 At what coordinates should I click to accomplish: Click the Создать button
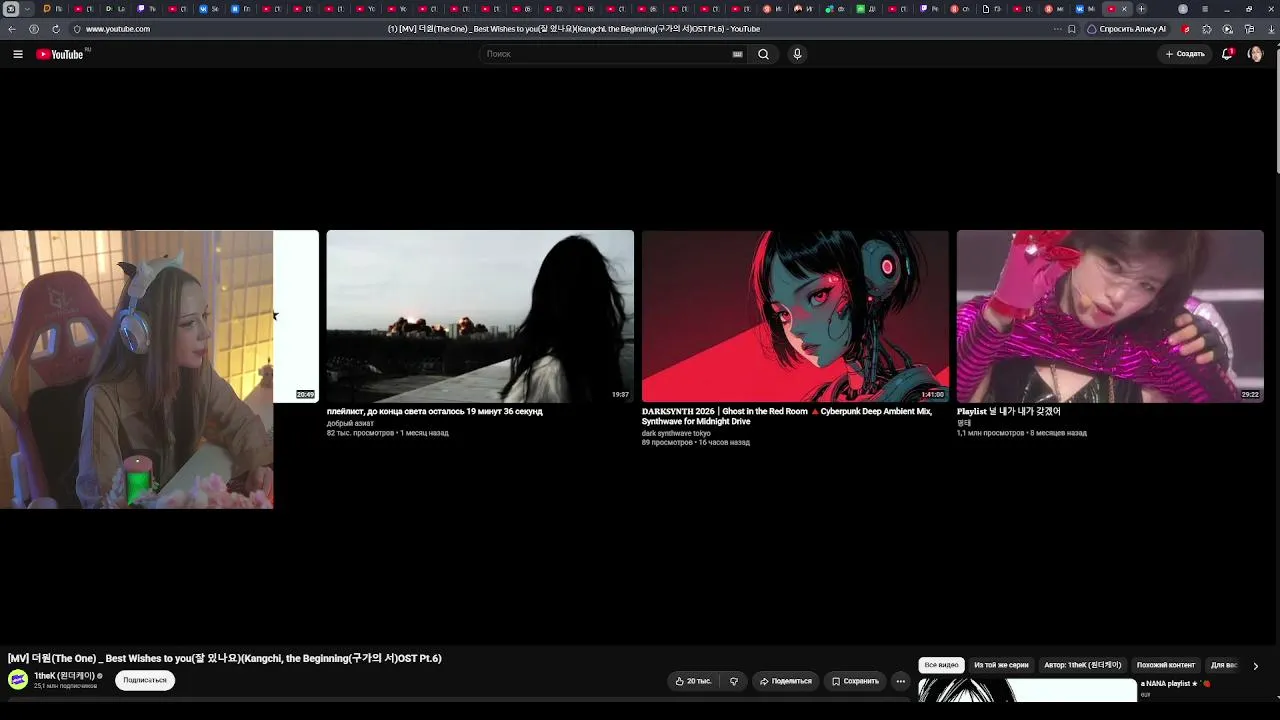(1185, 54)
